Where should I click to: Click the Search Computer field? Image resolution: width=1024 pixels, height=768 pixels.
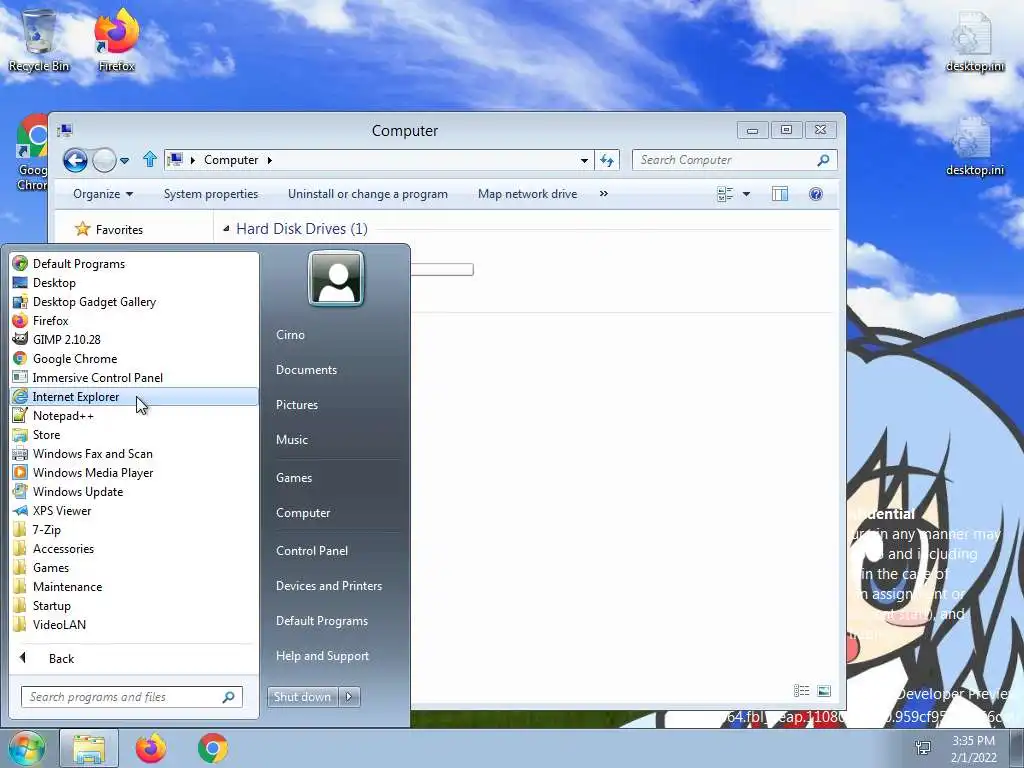click(x=734, y=160)
